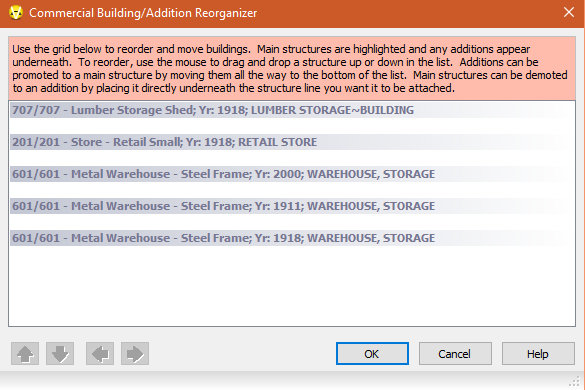Close the Reorganizer dialog window

click(569, 12)
